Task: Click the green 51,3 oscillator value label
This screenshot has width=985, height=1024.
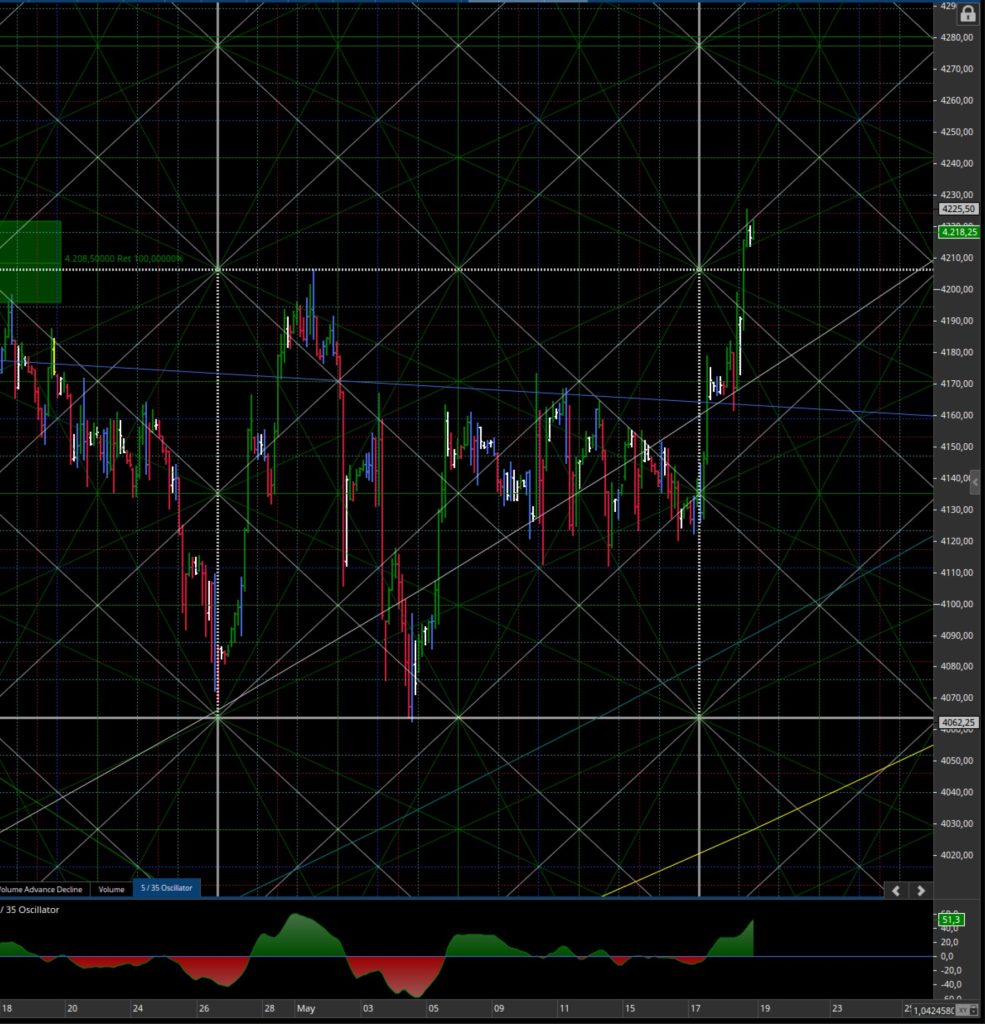Action: (x=950, y=920)
